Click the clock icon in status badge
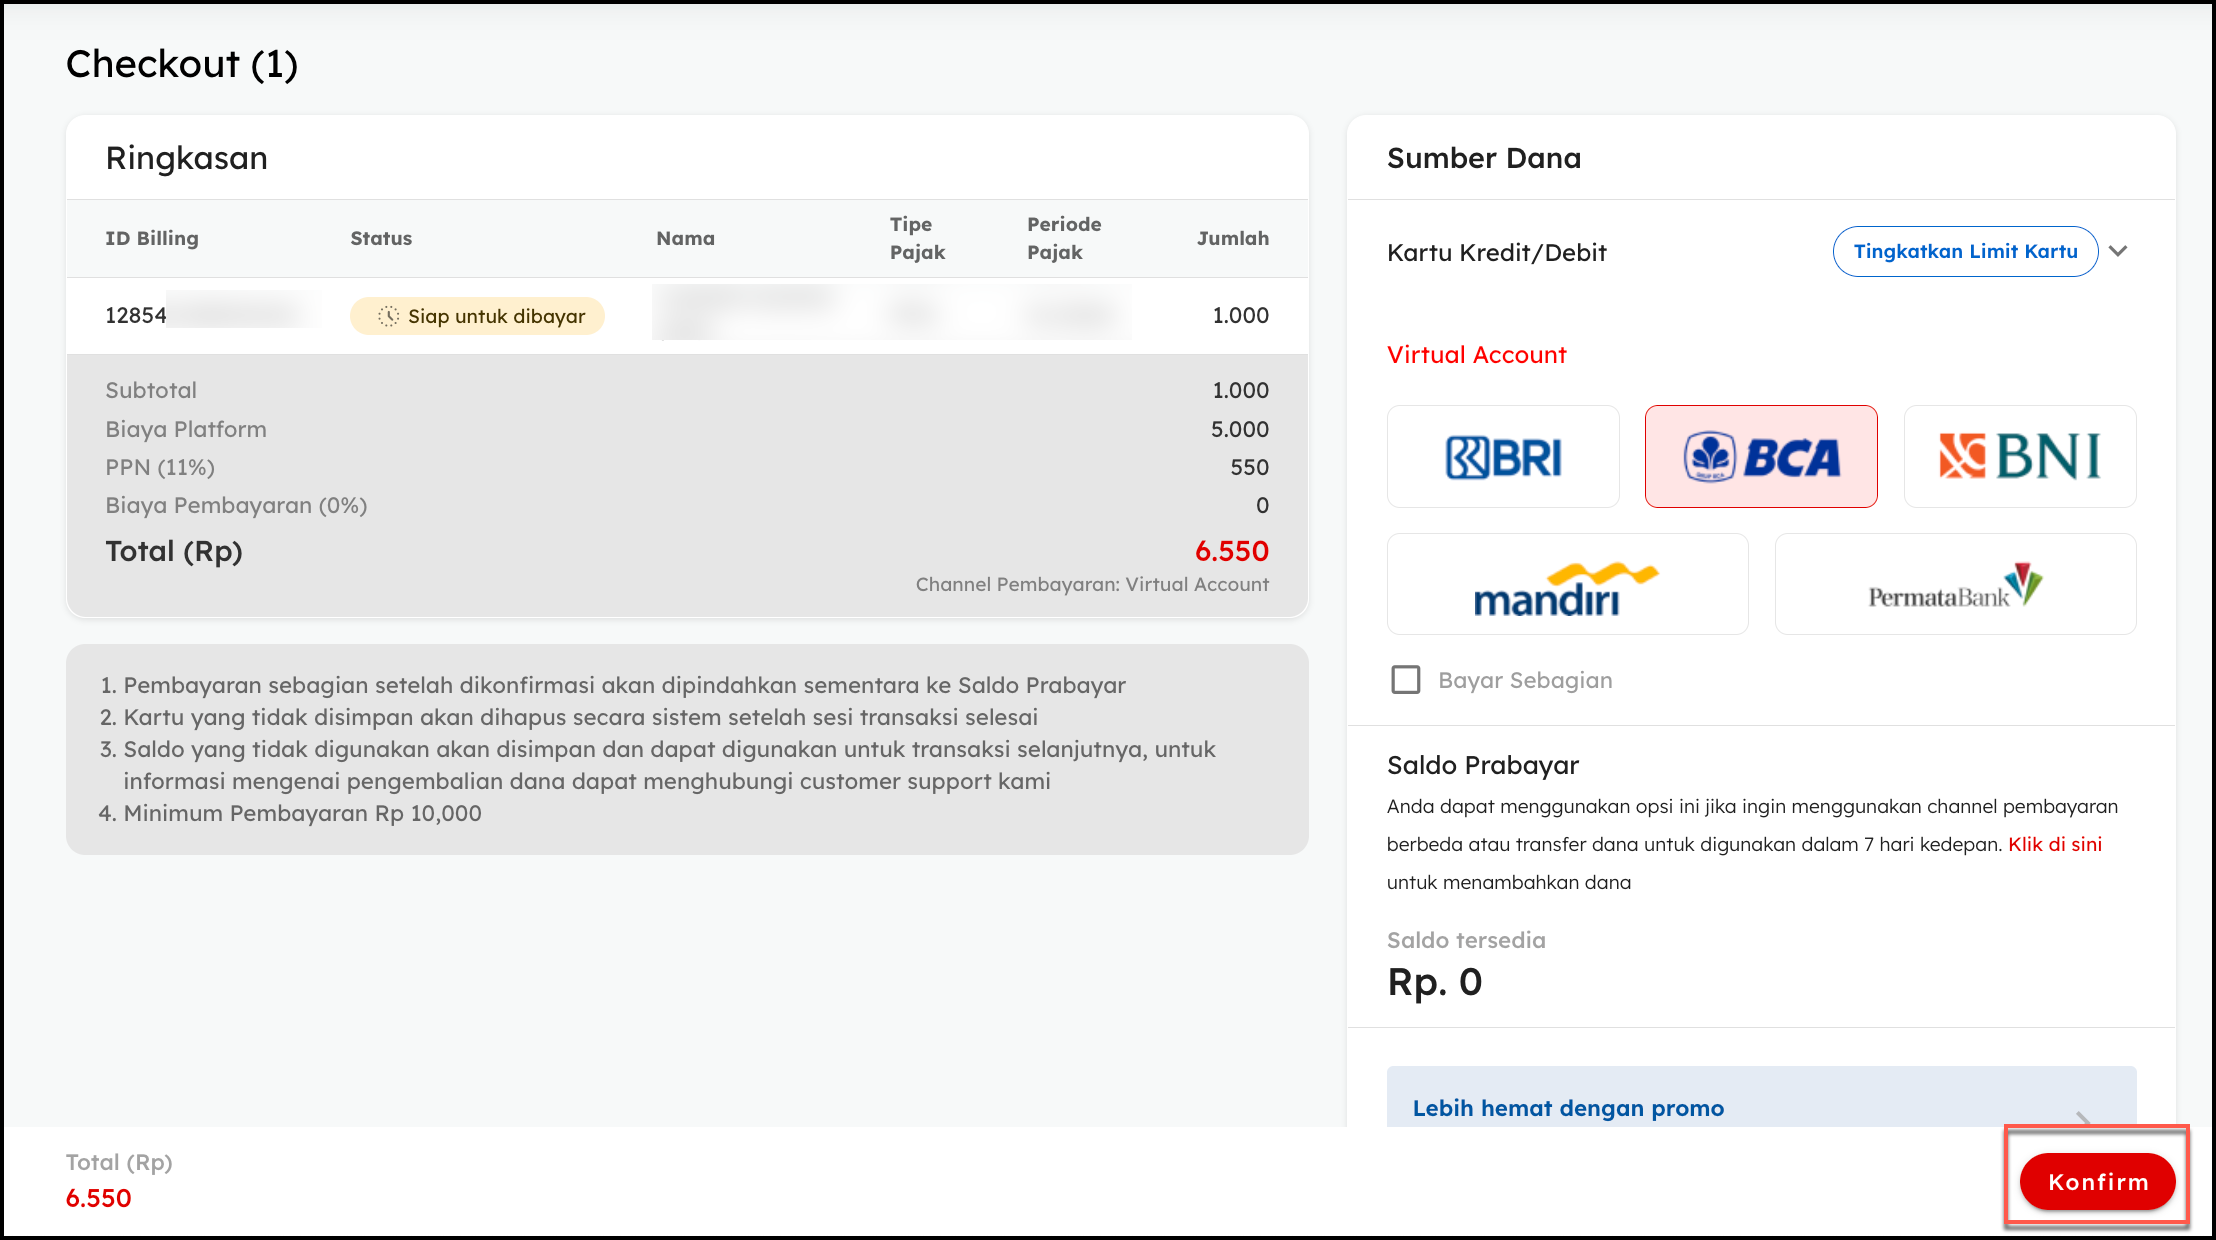The image size is (2216, 1240). (388, 316)
